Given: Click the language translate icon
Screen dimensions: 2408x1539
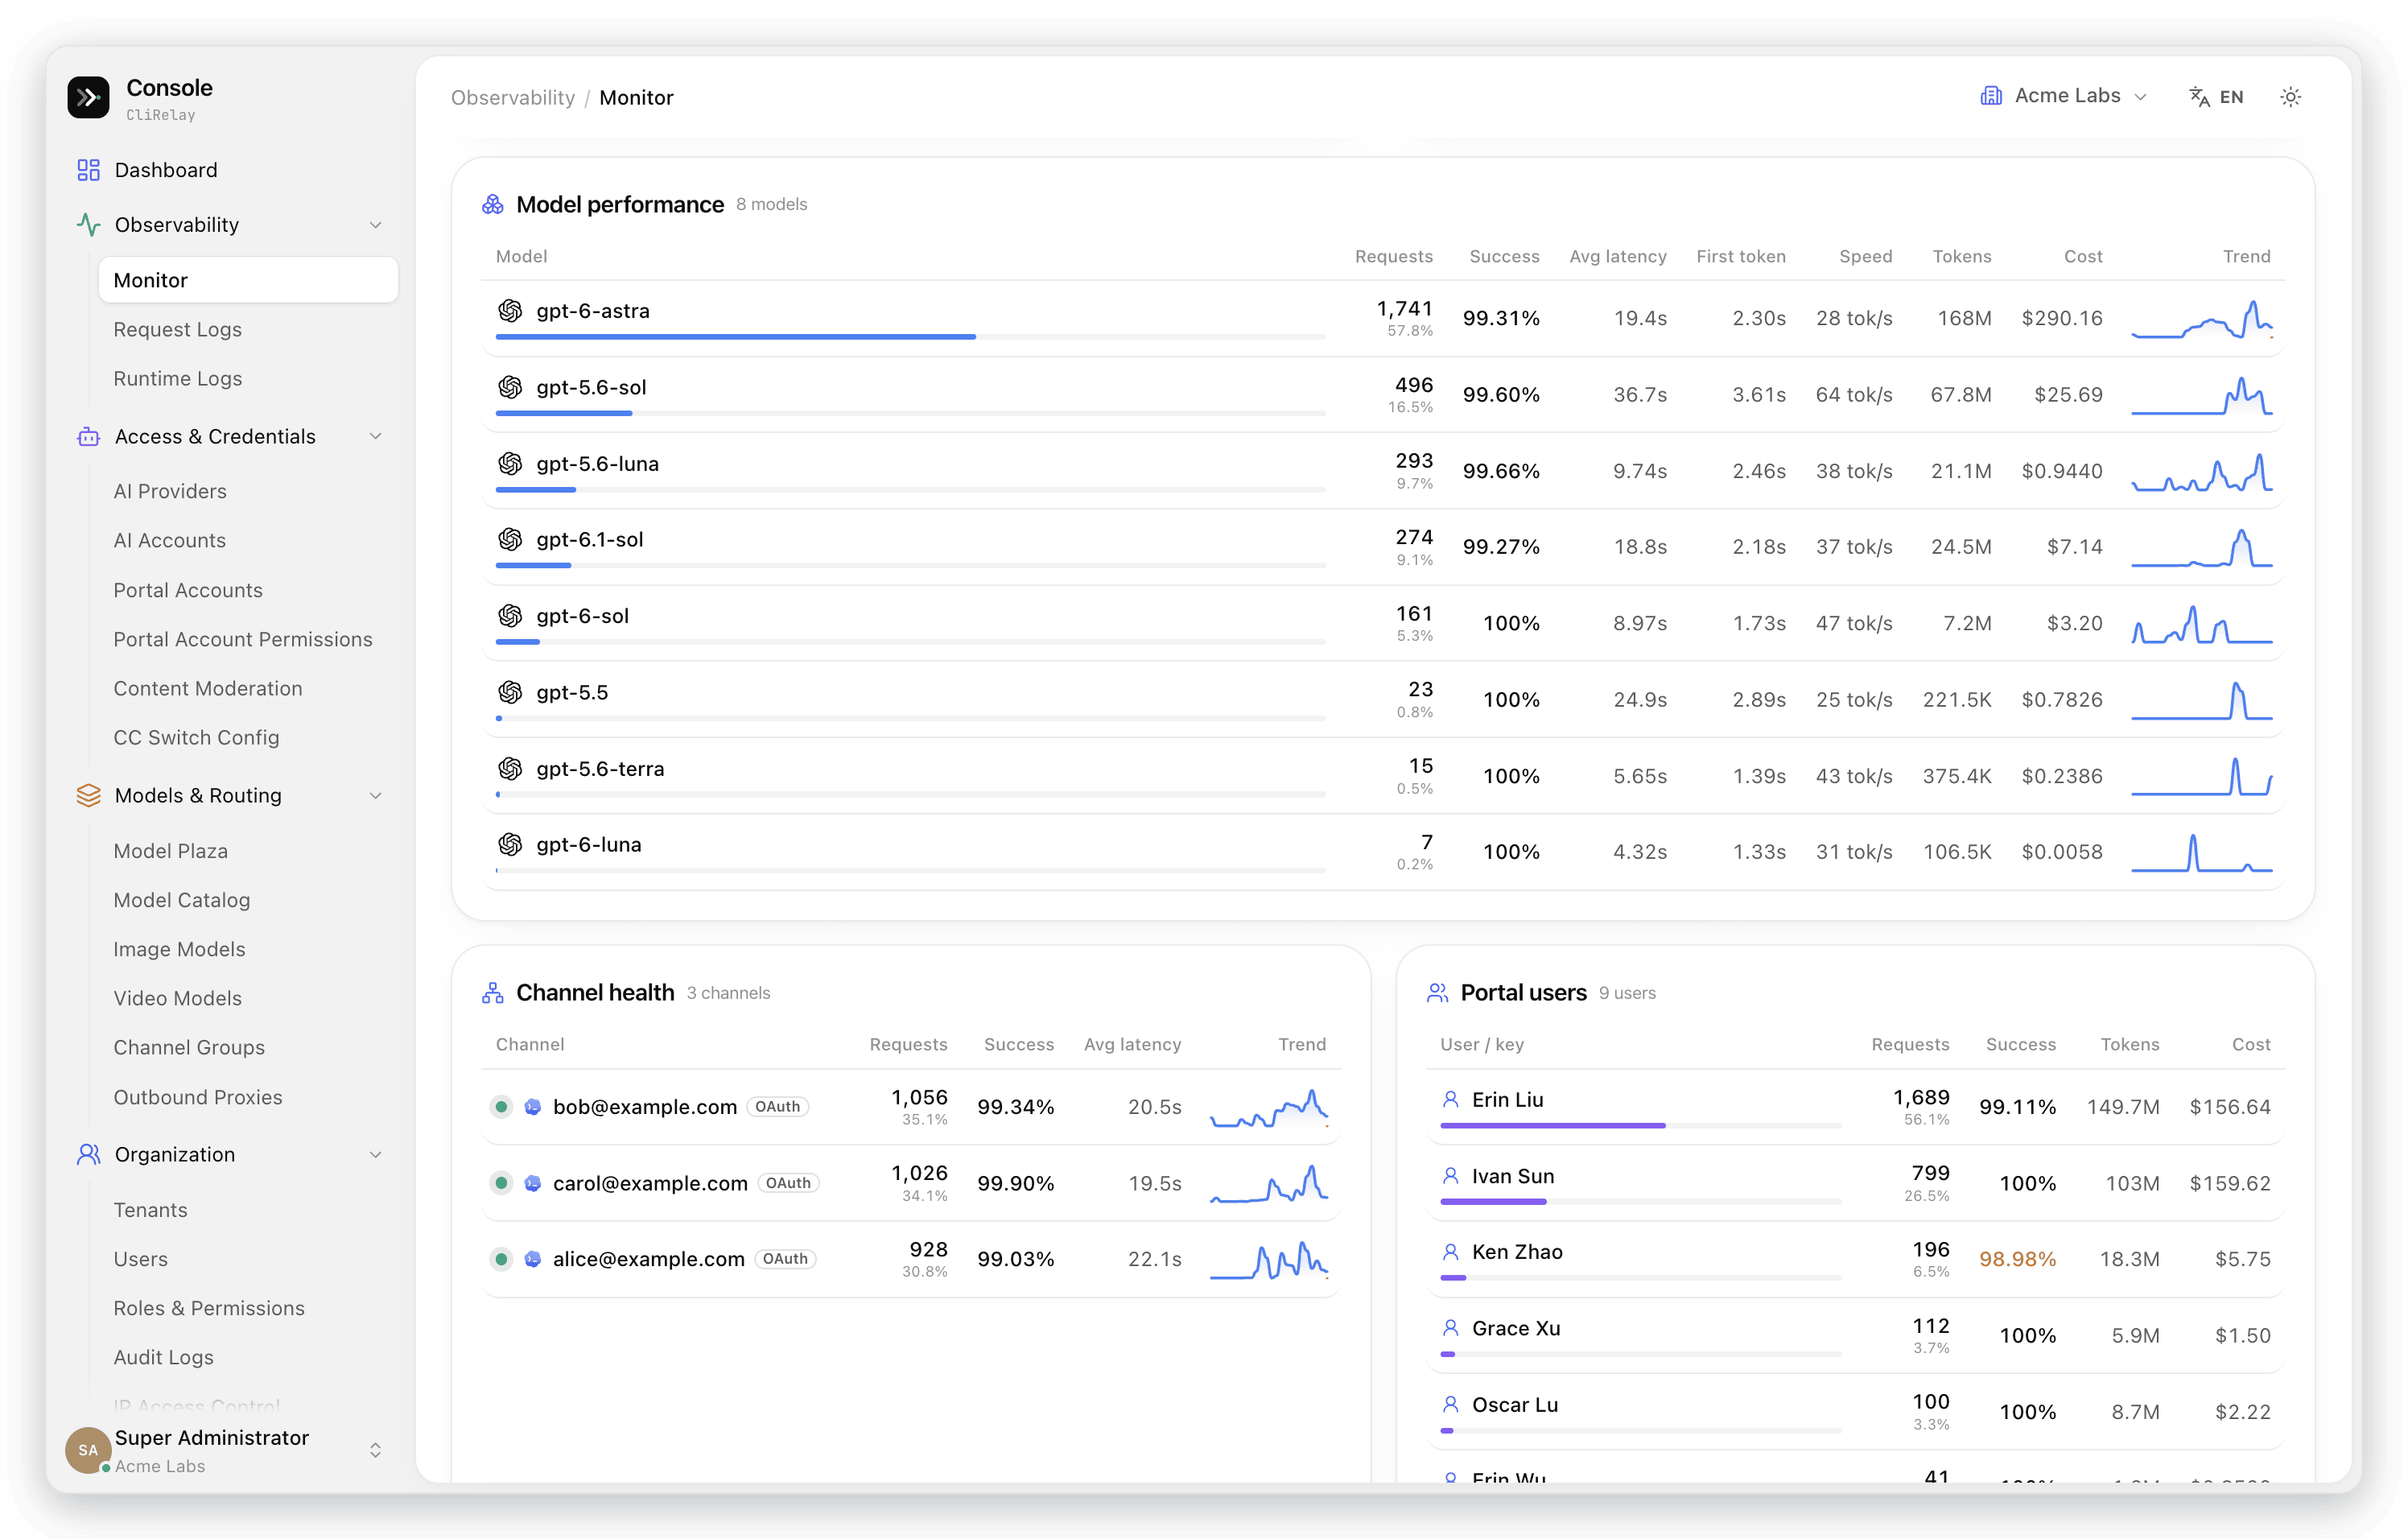Looking at the screenshot, I should [x=2199, y=97].
